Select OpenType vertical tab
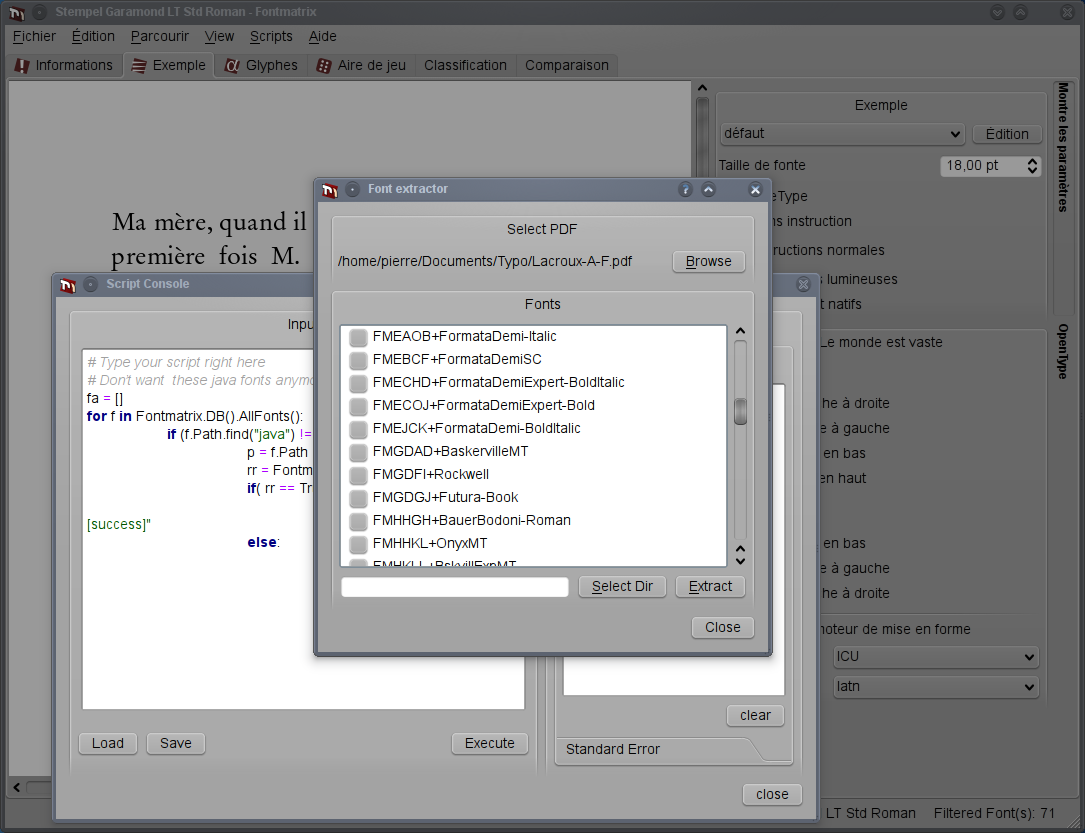The image size is (1085, 833). click(1062, 351)
